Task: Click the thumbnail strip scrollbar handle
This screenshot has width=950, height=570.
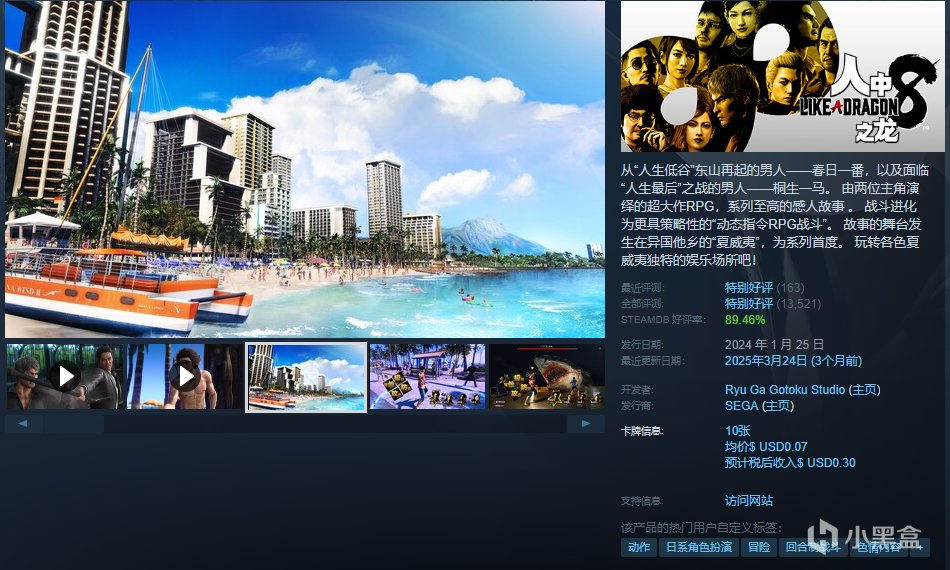Action: (x=73, y=423)
